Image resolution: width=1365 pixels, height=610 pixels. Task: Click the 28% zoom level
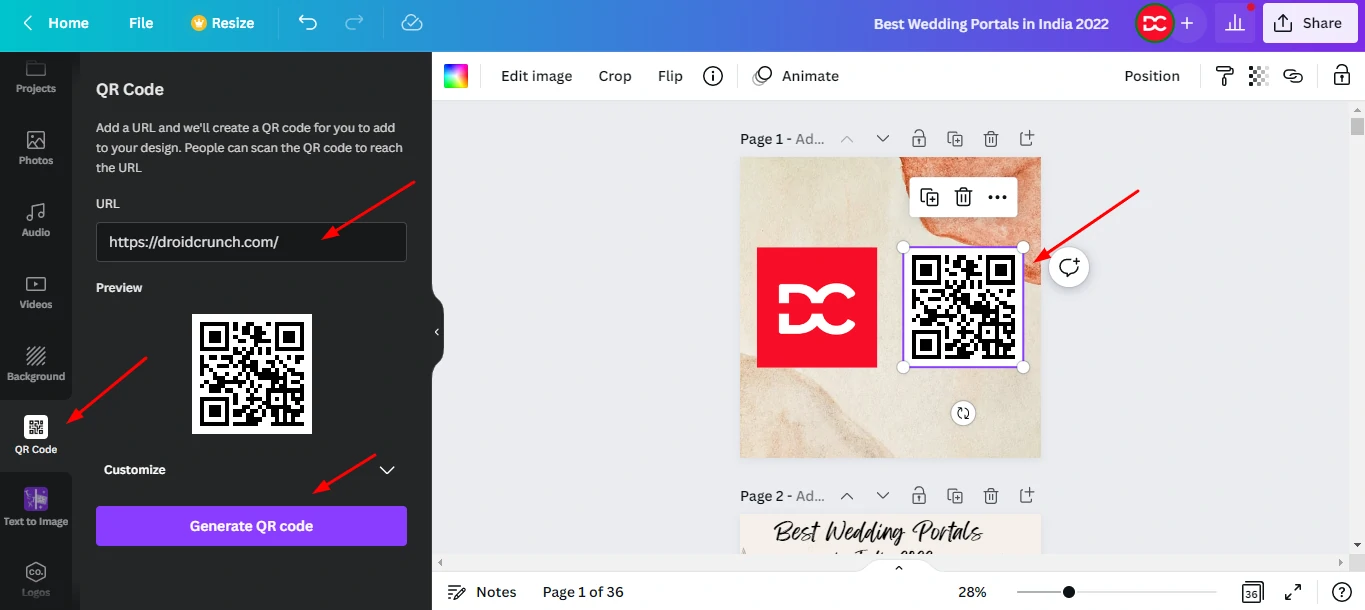coord(972,592)
